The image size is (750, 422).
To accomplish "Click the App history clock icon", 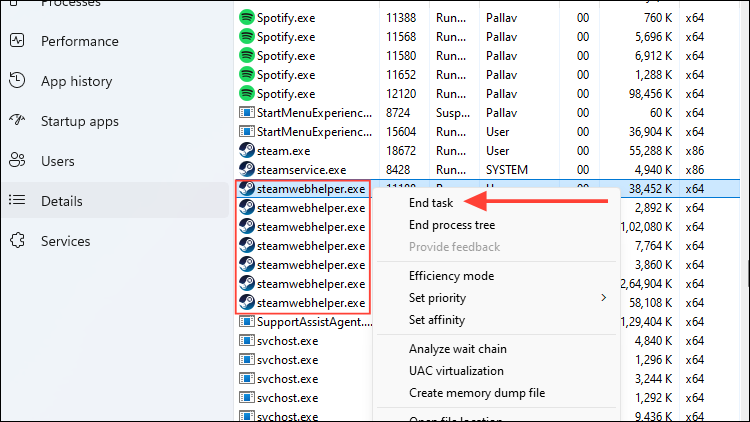I will coord(17,80).
